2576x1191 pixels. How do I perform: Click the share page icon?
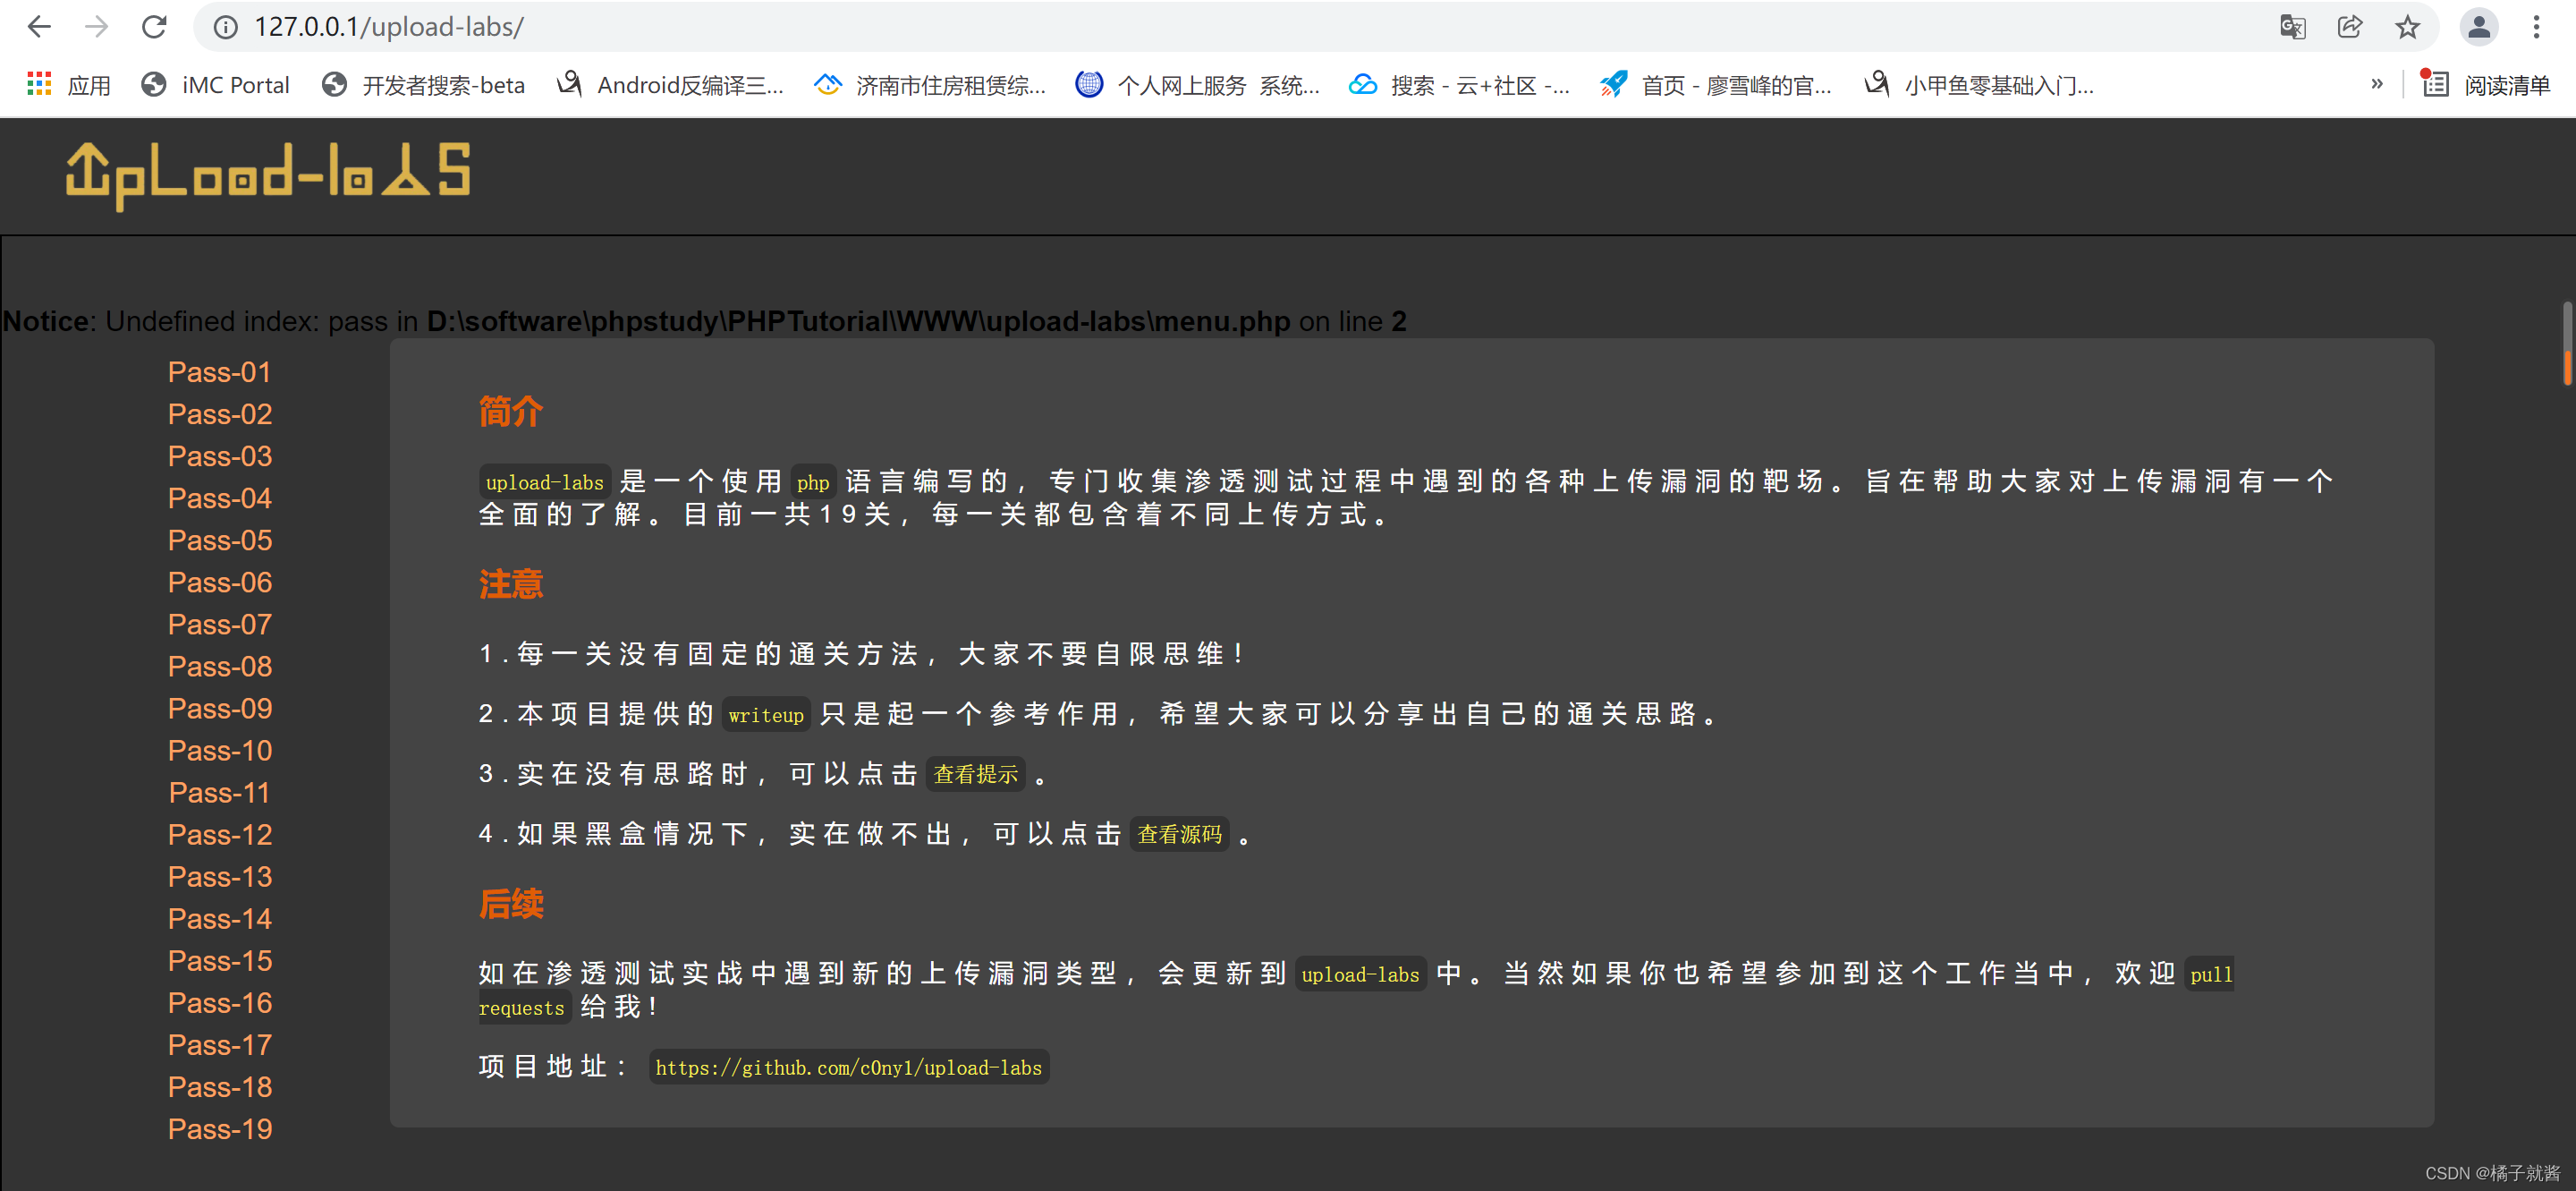2350,27
